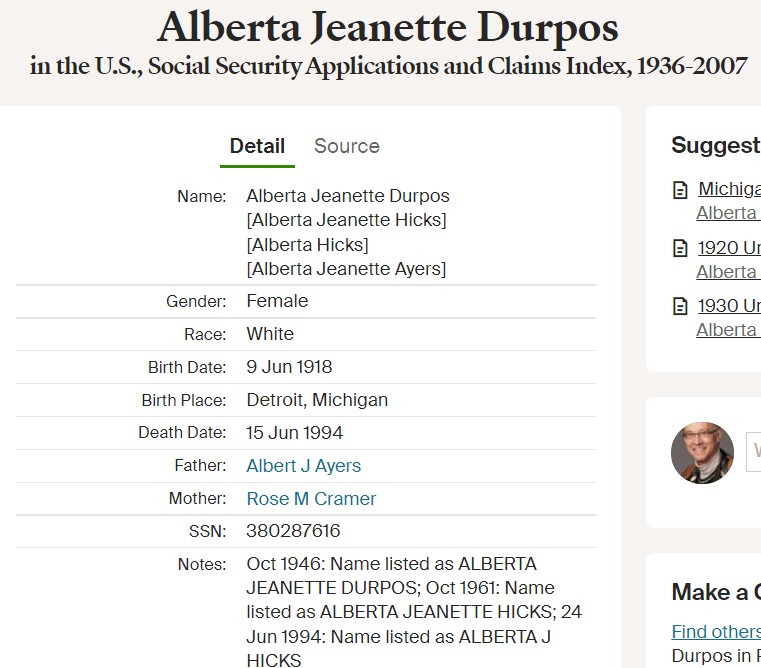
Task: Open the Find others link
Action: (x=716, y=632)
